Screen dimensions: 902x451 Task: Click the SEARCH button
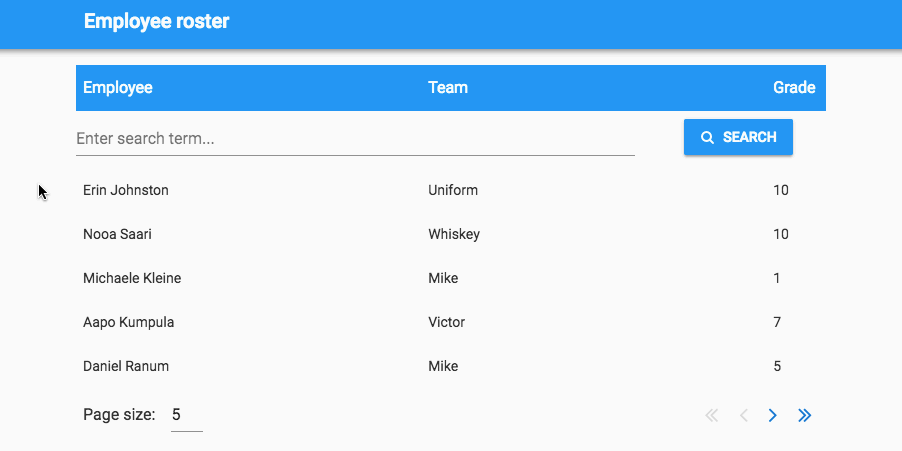[x=738, y=137]
